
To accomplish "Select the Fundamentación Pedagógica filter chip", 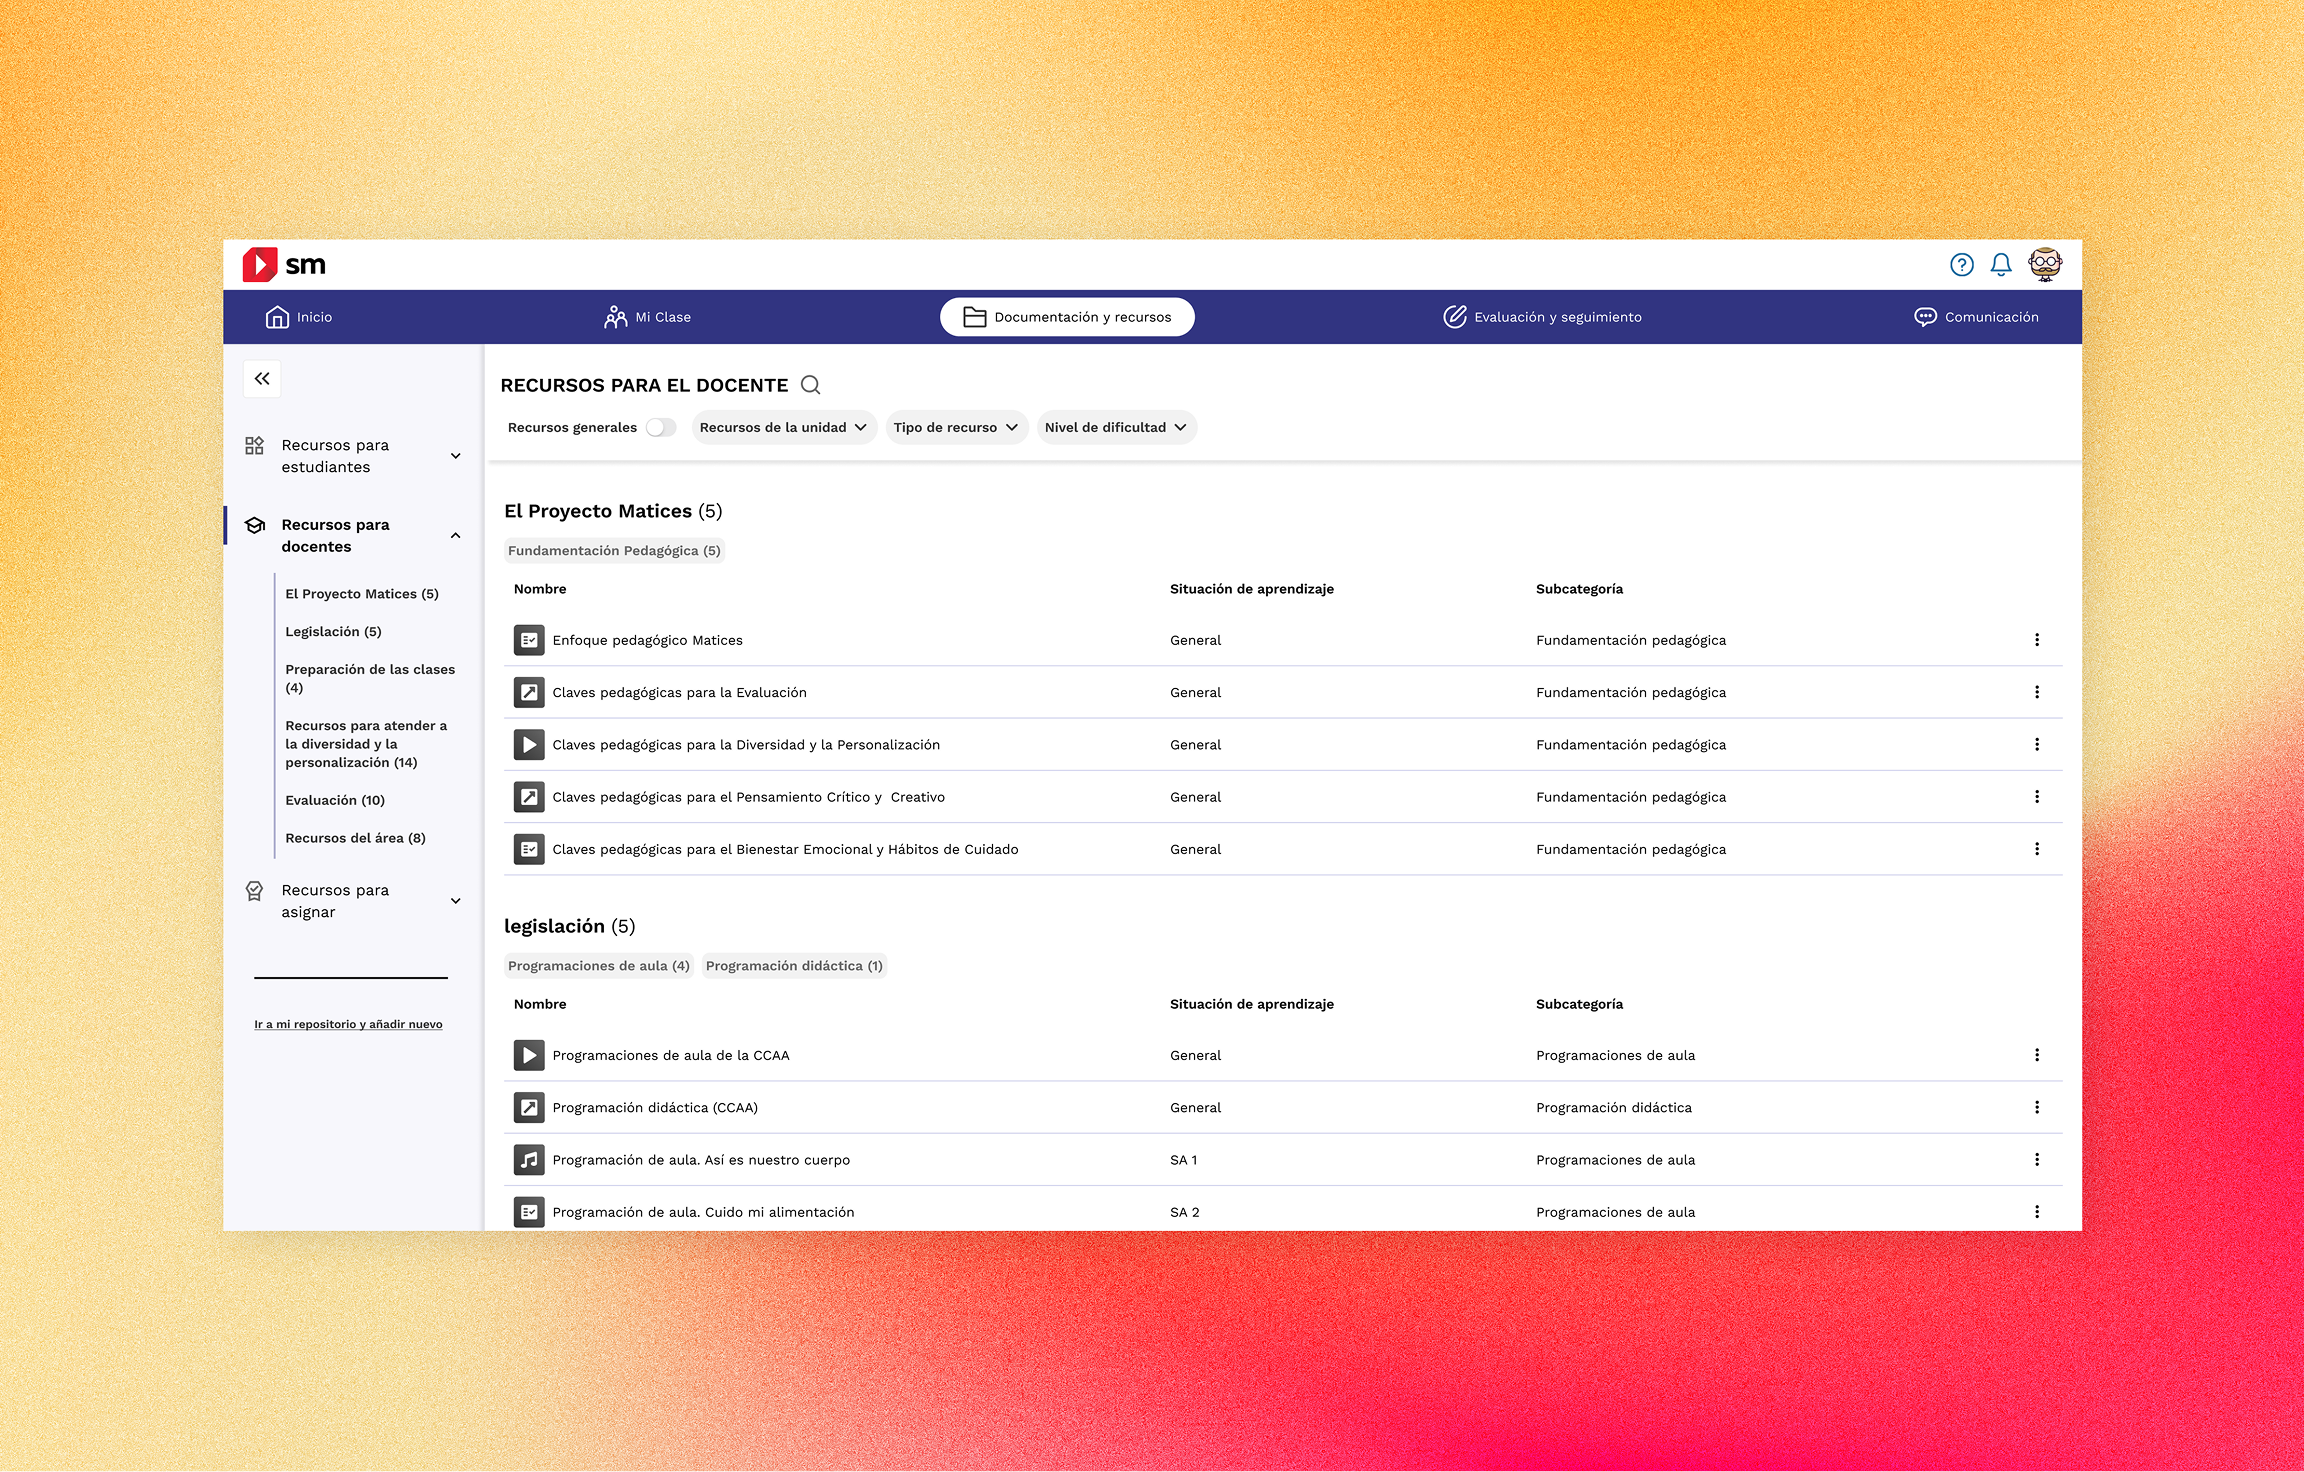I will [613, 550].
